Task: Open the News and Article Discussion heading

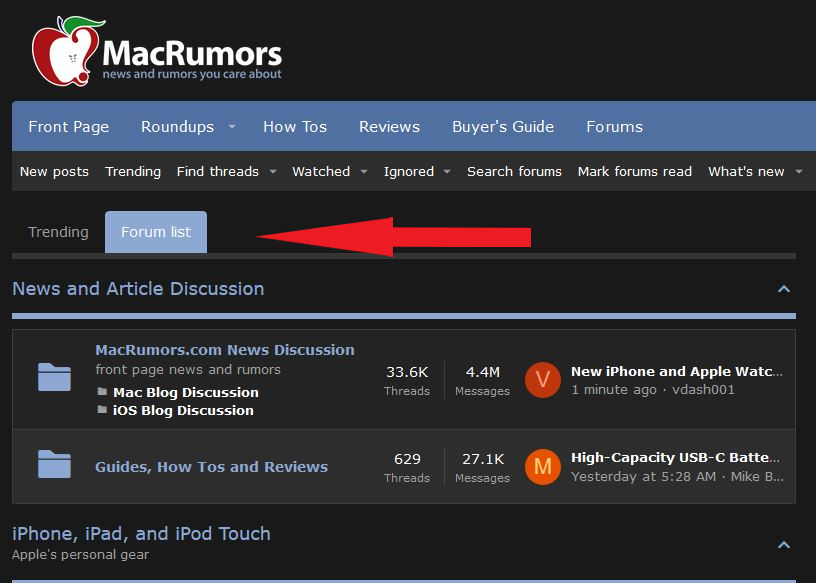Action: click(x=138, y=288)
